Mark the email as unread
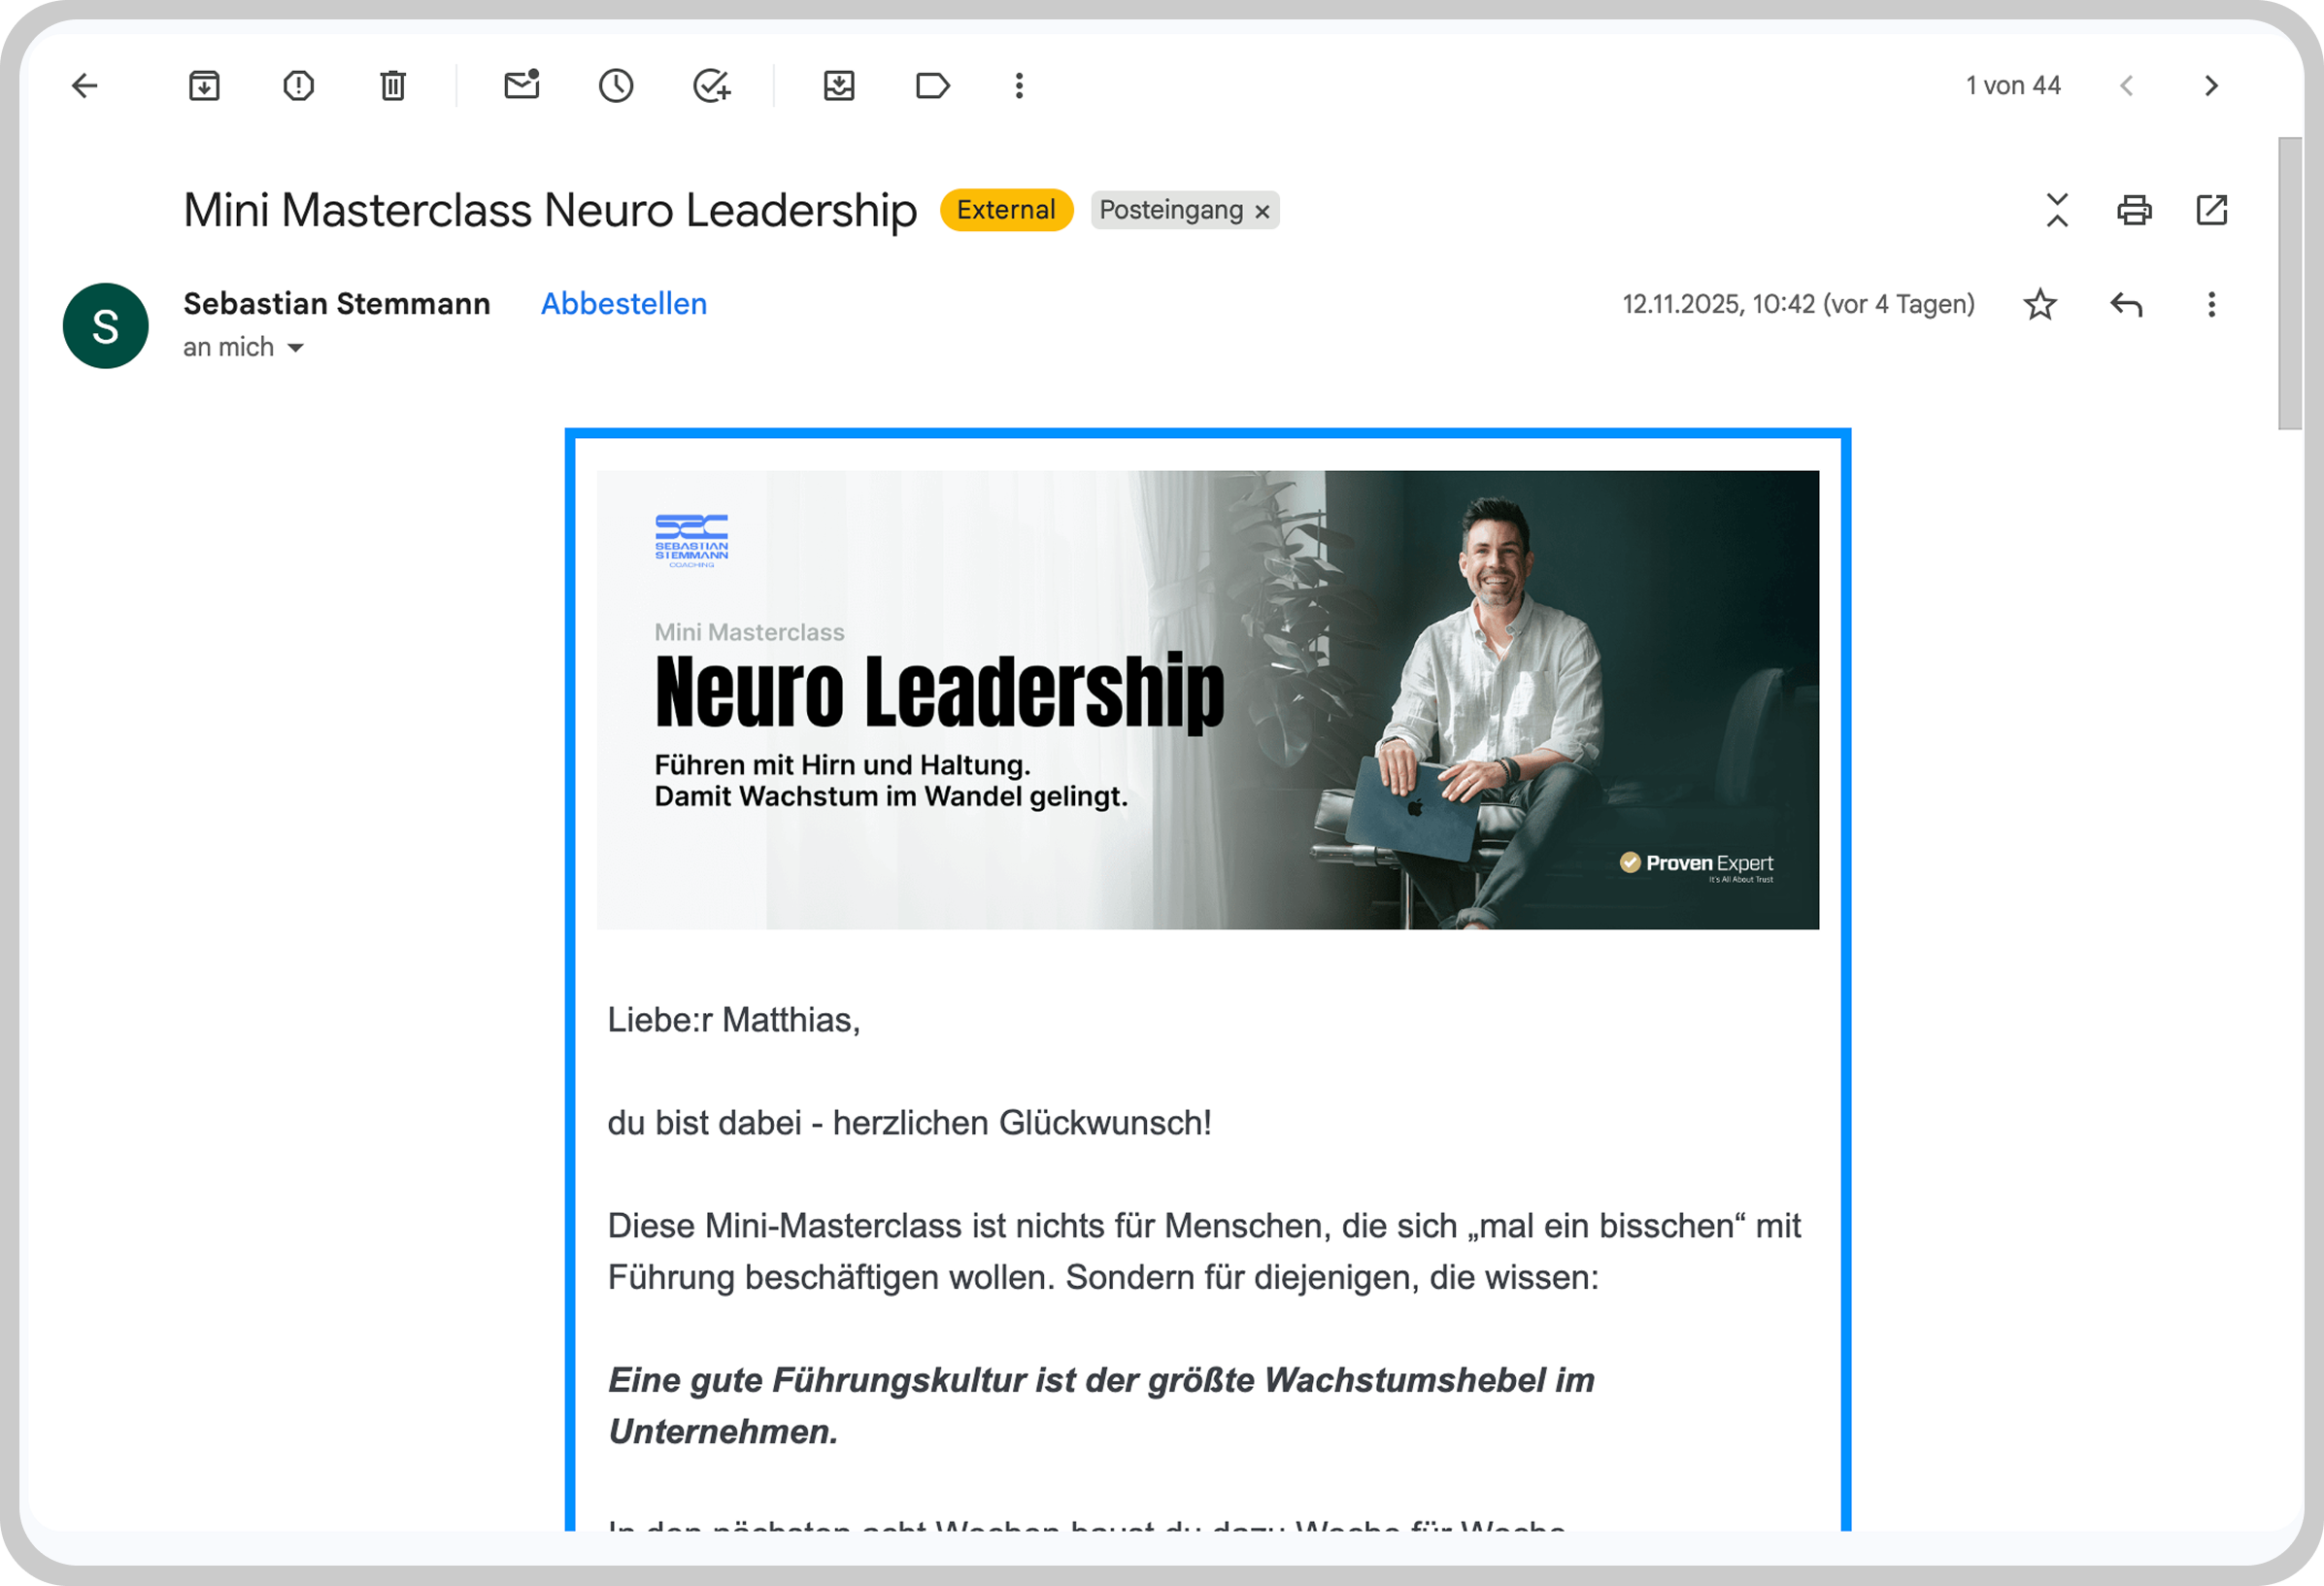The width and height of the screenshot is (2324, 1586). pos(521,86)
